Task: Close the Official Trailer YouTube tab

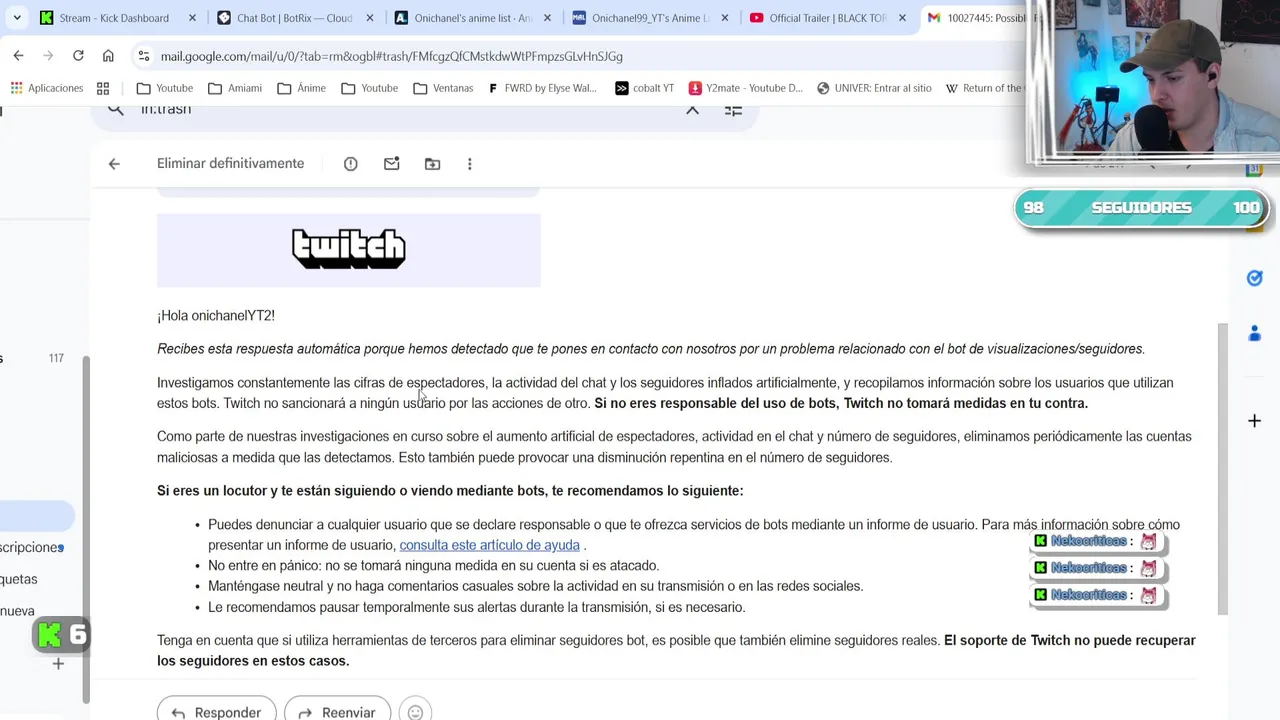Action: click(x=903, y=18)
